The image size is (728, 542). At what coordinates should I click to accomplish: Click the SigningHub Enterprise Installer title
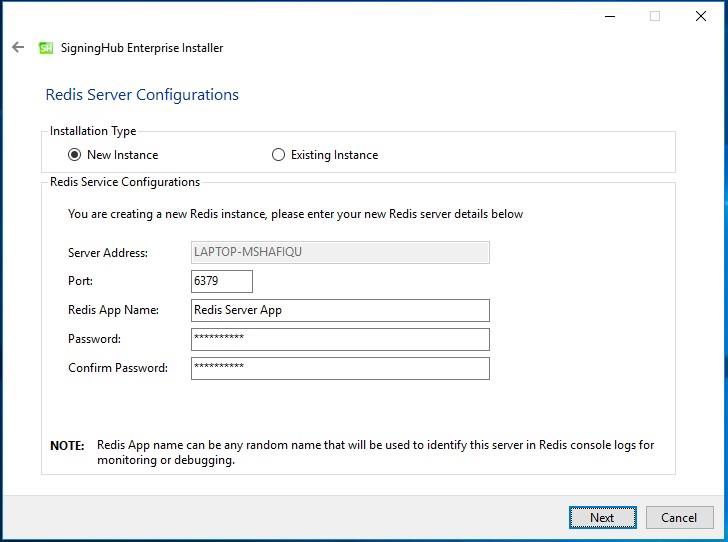pos(142,48)
